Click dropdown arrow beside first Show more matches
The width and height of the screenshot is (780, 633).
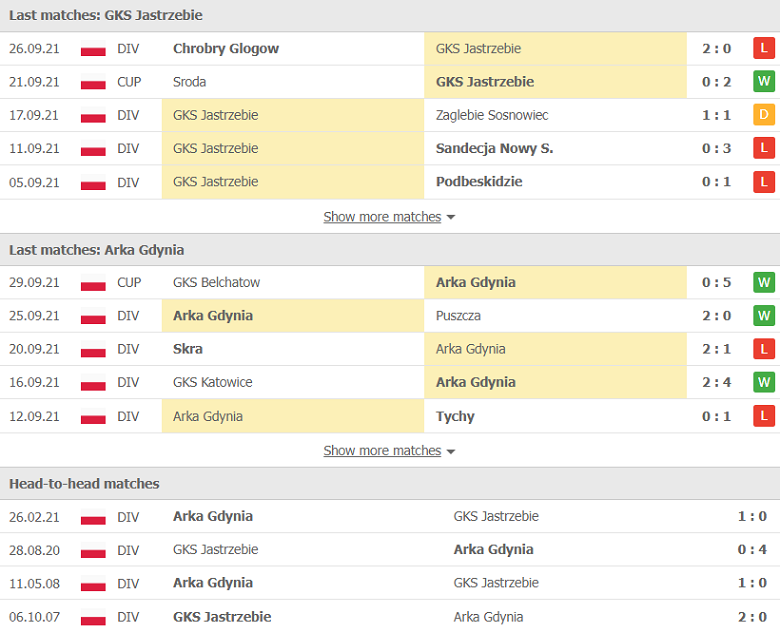tap(451, 217)
